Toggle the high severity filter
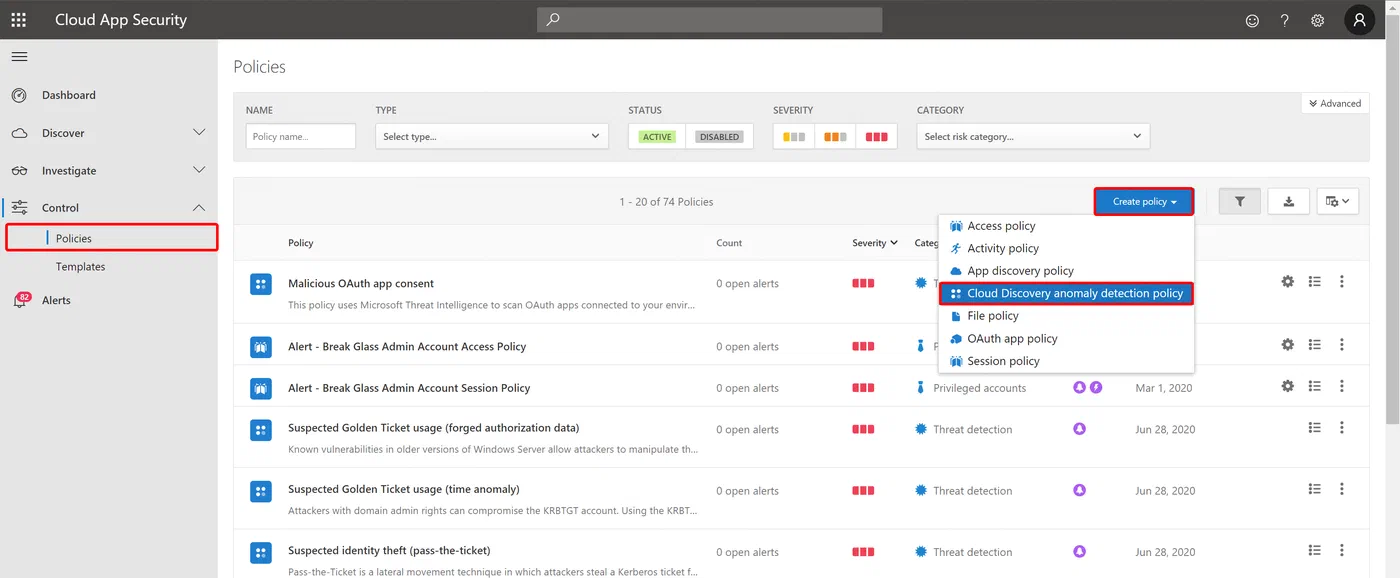Viewport: 1400px width, 578px height. pos(876,137)
